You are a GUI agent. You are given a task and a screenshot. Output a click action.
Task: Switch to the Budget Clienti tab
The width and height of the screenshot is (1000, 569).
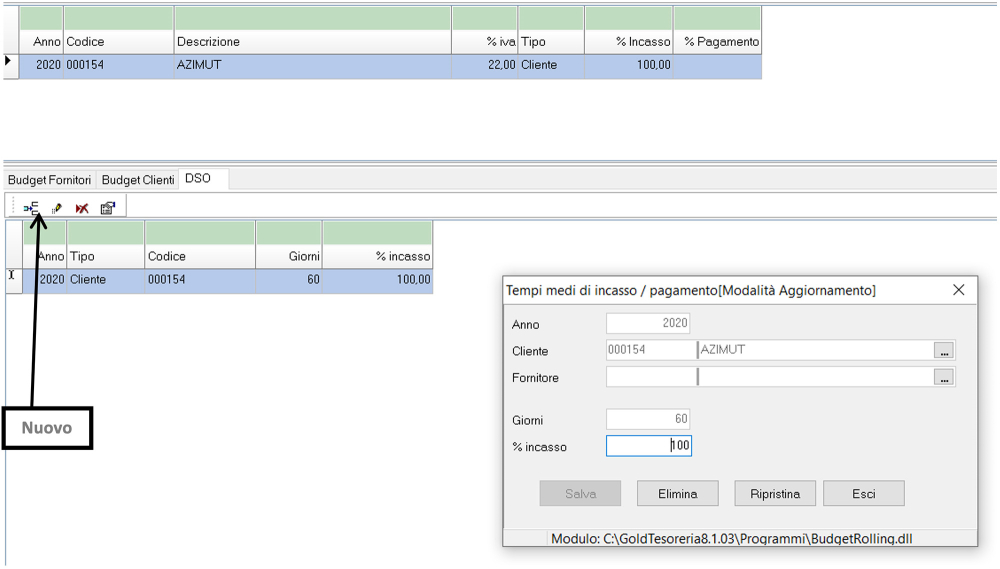(138, 180)
